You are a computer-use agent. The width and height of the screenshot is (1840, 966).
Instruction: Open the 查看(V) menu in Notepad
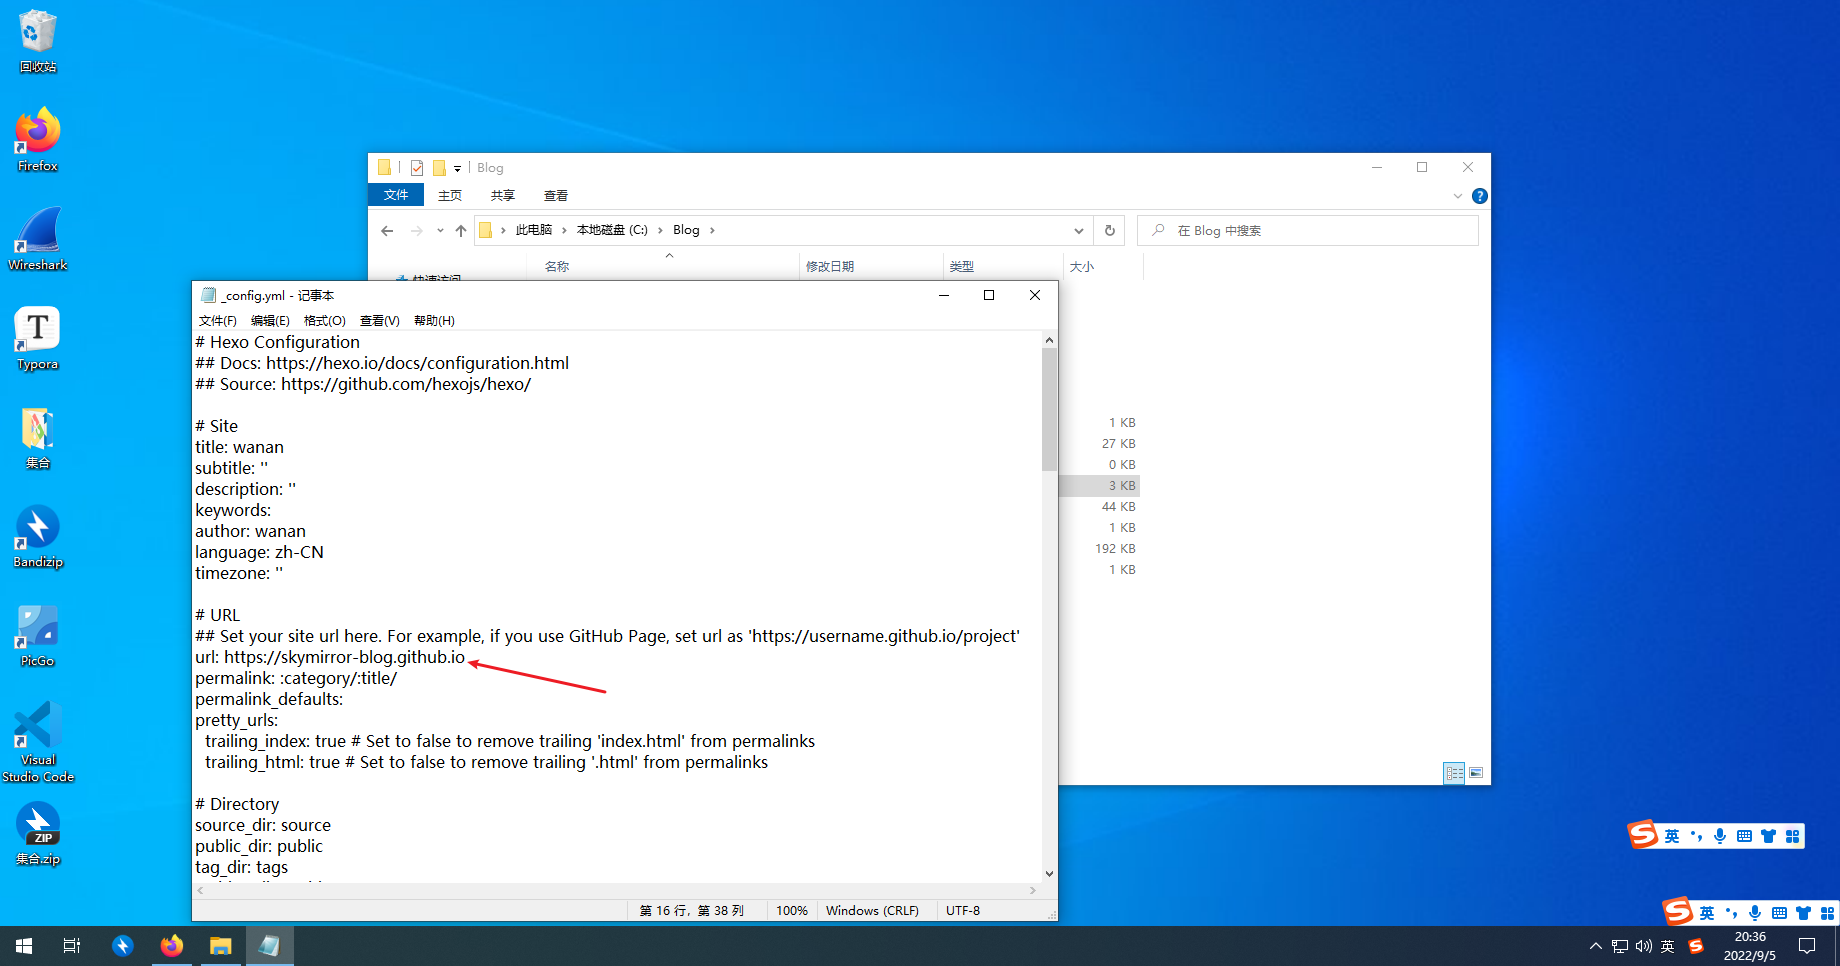coord(380,321)
